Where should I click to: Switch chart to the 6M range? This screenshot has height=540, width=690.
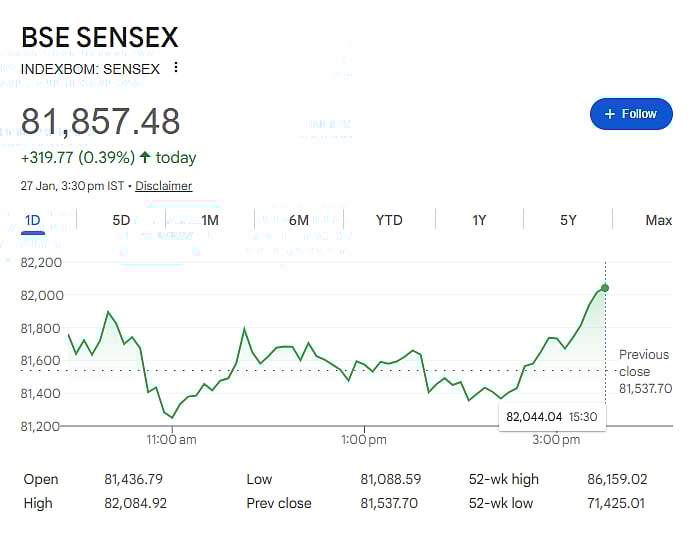point(299,220)
